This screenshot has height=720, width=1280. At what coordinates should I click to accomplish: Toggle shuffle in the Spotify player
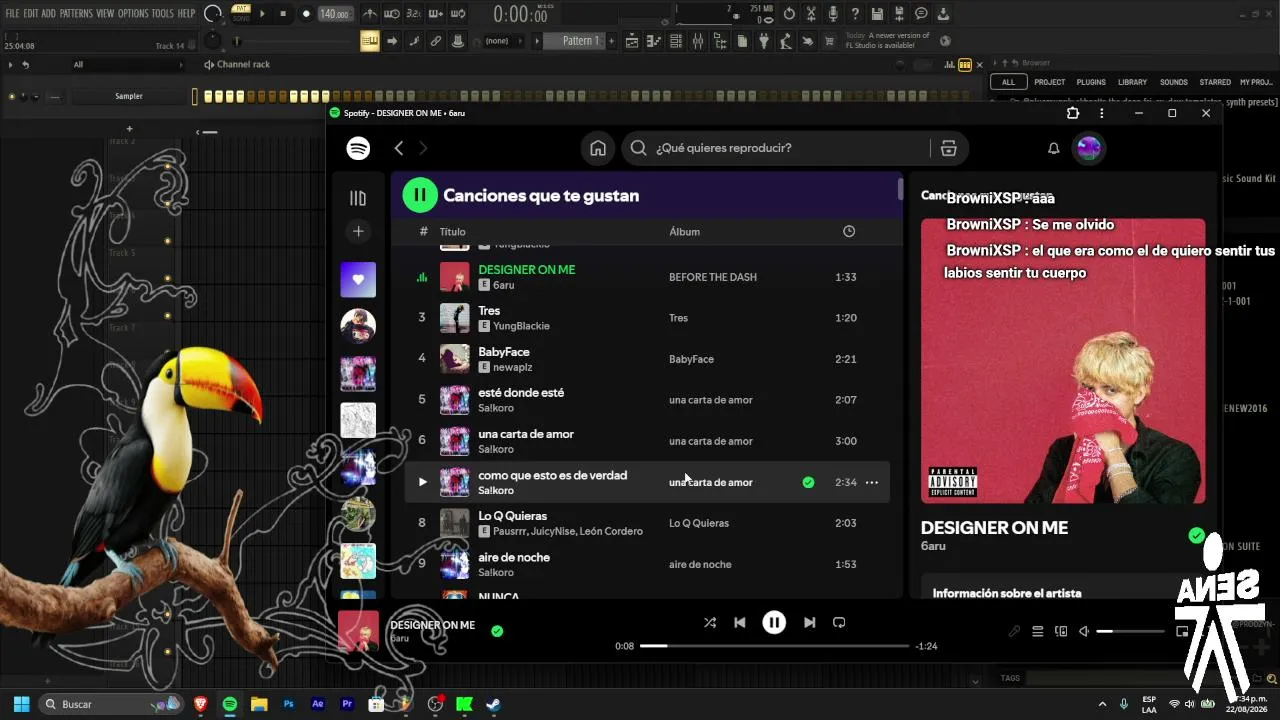710,622
